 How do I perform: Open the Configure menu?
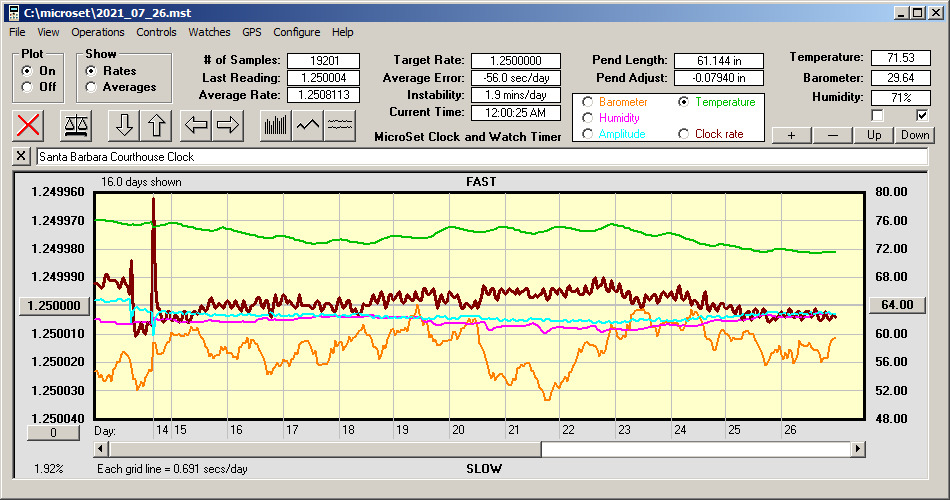296,32
